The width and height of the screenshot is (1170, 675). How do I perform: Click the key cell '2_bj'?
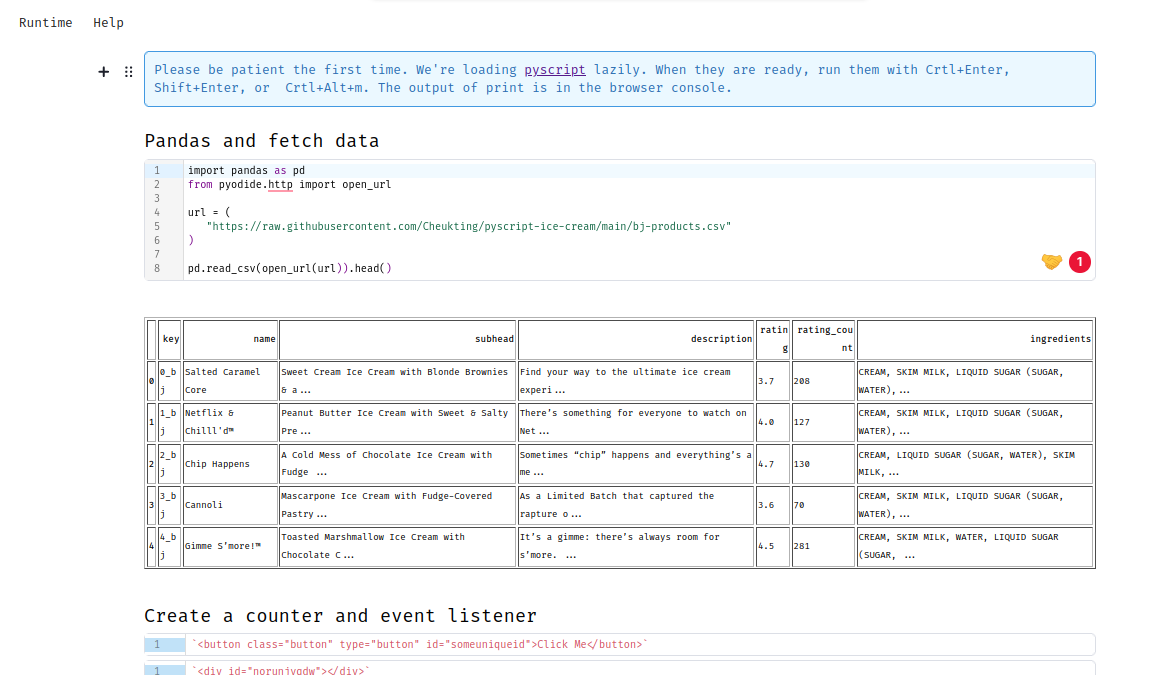169,464
